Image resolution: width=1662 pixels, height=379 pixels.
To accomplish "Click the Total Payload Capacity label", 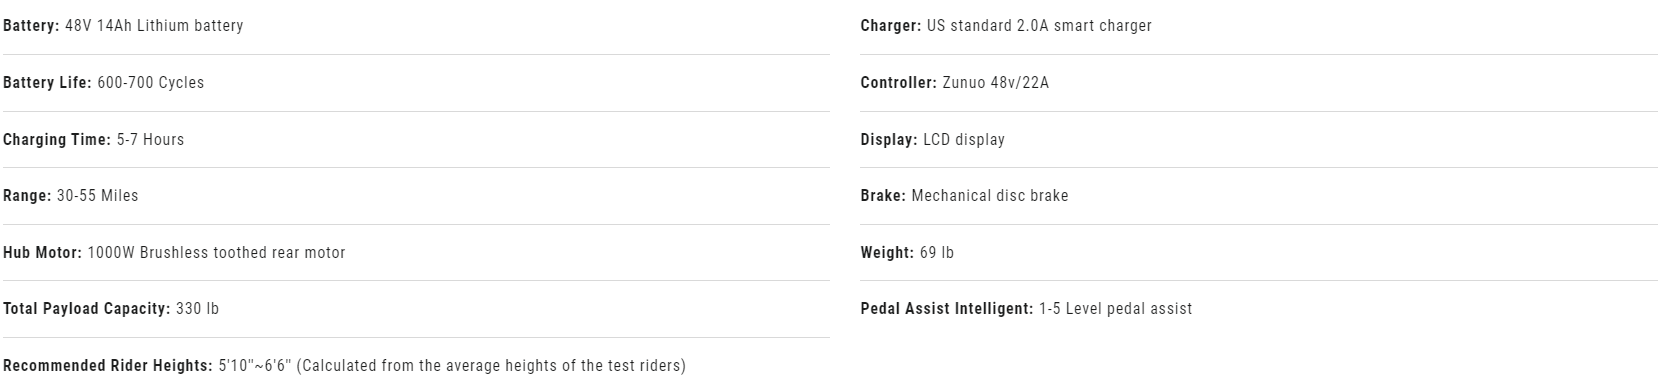I will [x=87, y=309].
